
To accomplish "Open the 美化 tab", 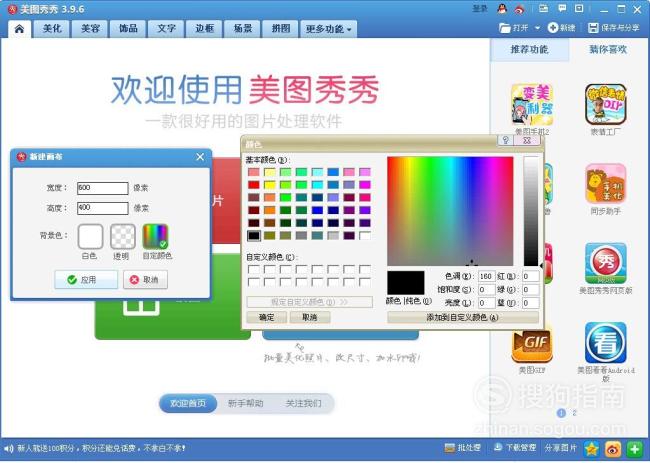I will point(52,29).
